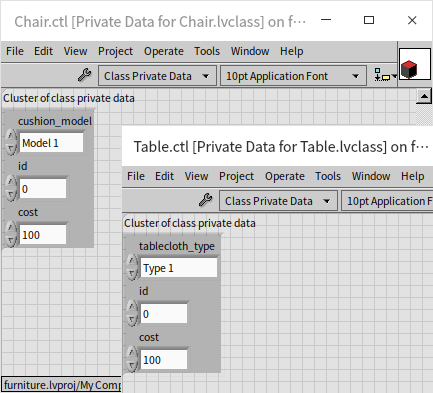Decrement Table cost value
433x393 pixels.
point(132,366)
